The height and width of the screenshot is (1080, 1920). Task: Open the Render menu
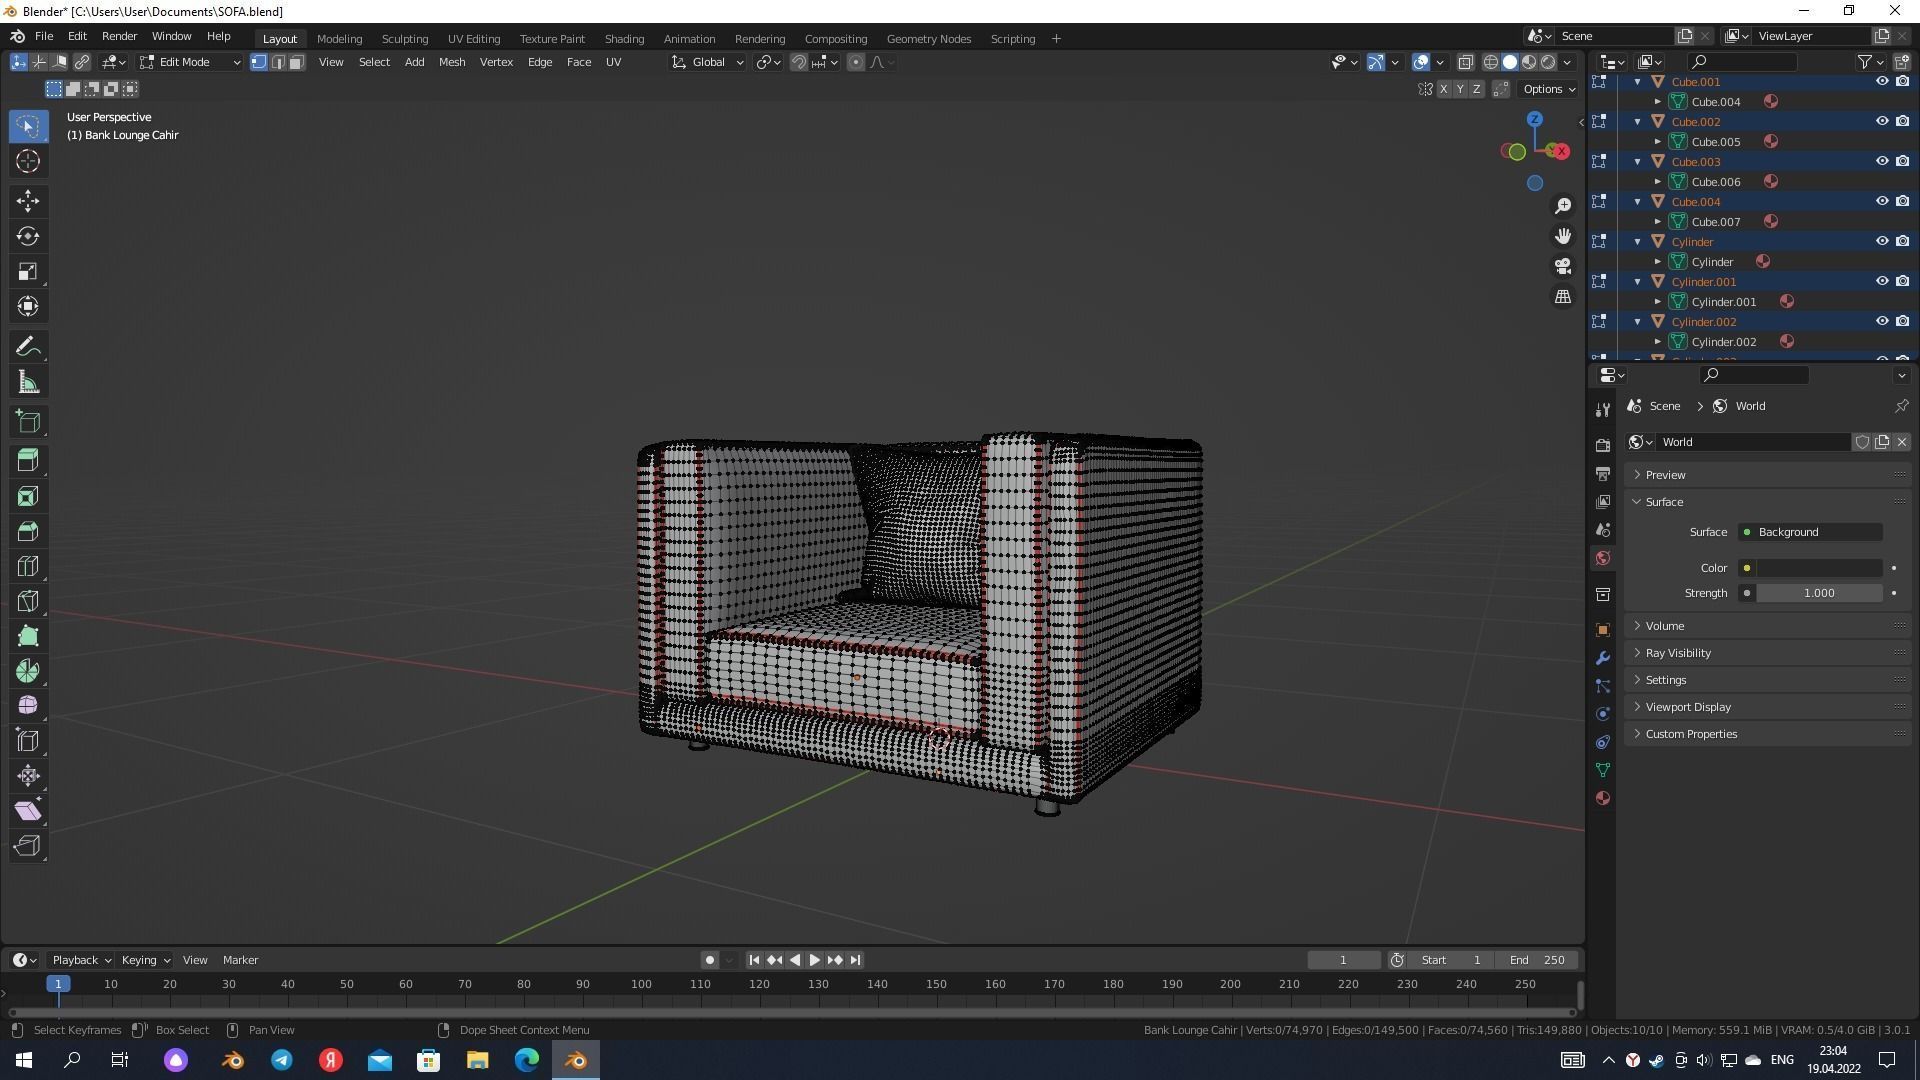[119, 36]
